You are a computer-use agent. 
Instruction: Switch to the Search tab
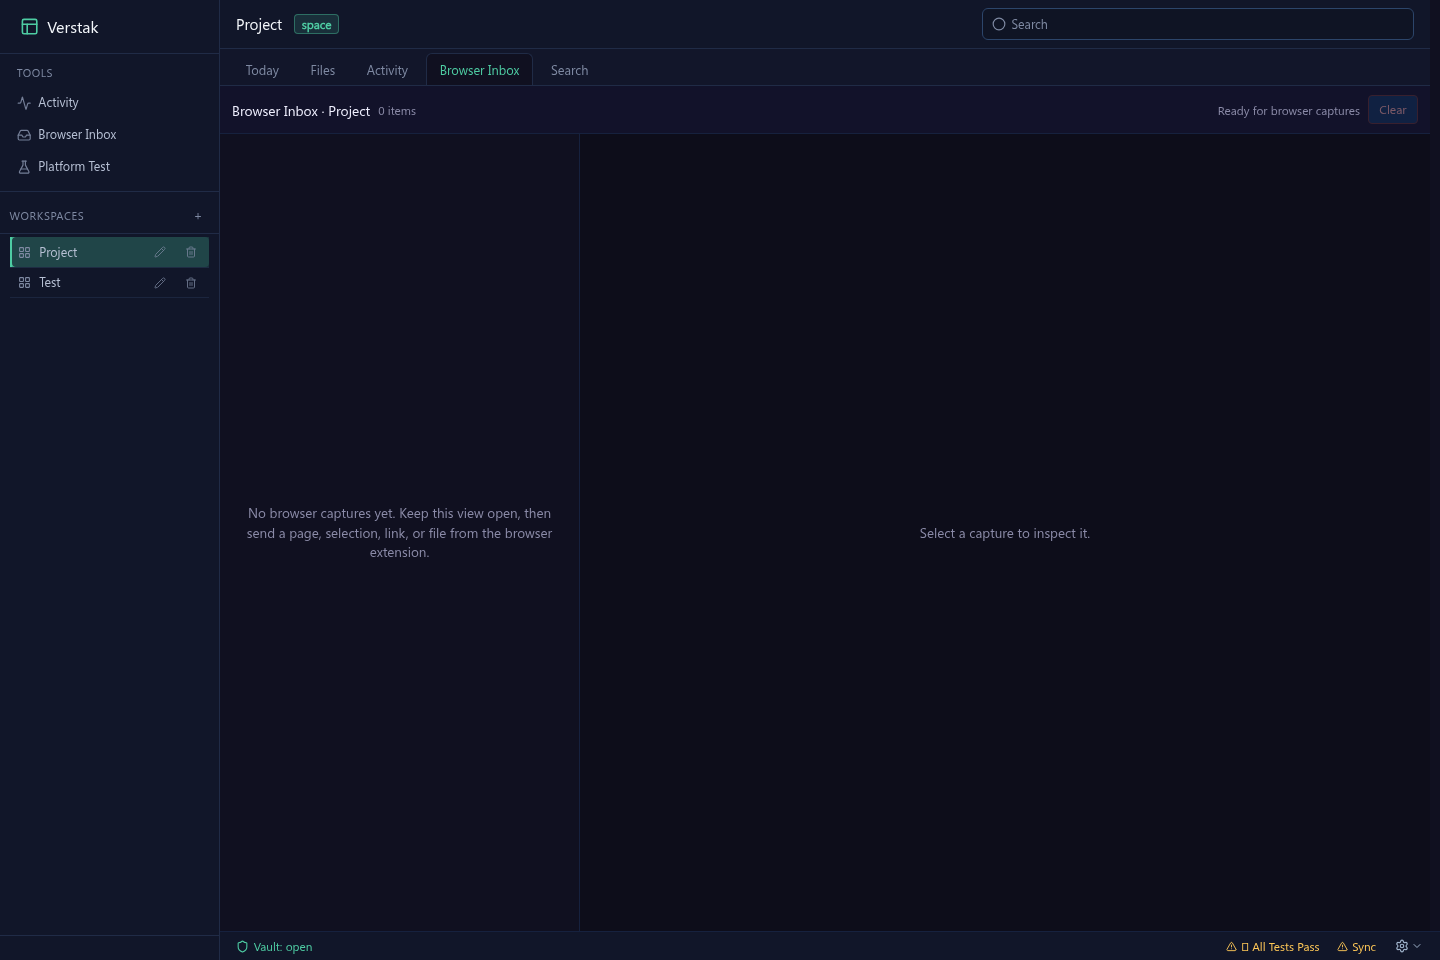[x=569, y=70]
